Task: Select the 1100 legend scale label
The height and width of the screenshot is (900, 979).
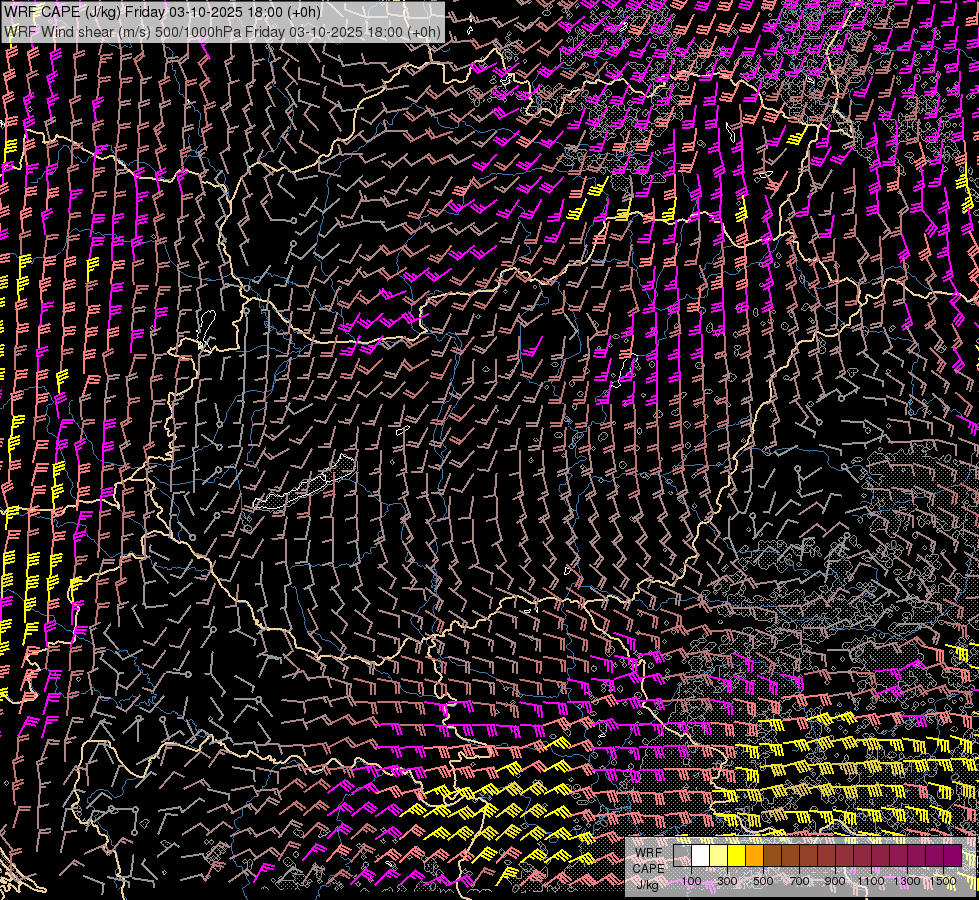Action: (871, 881)
